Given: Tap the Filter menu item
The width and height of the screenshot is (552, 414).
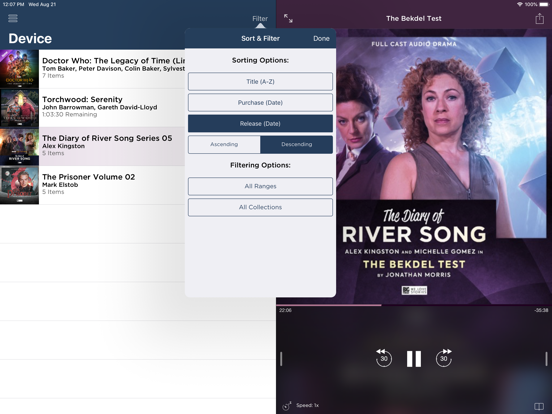Looking at the screenshot, I should [x=260, y=18].
